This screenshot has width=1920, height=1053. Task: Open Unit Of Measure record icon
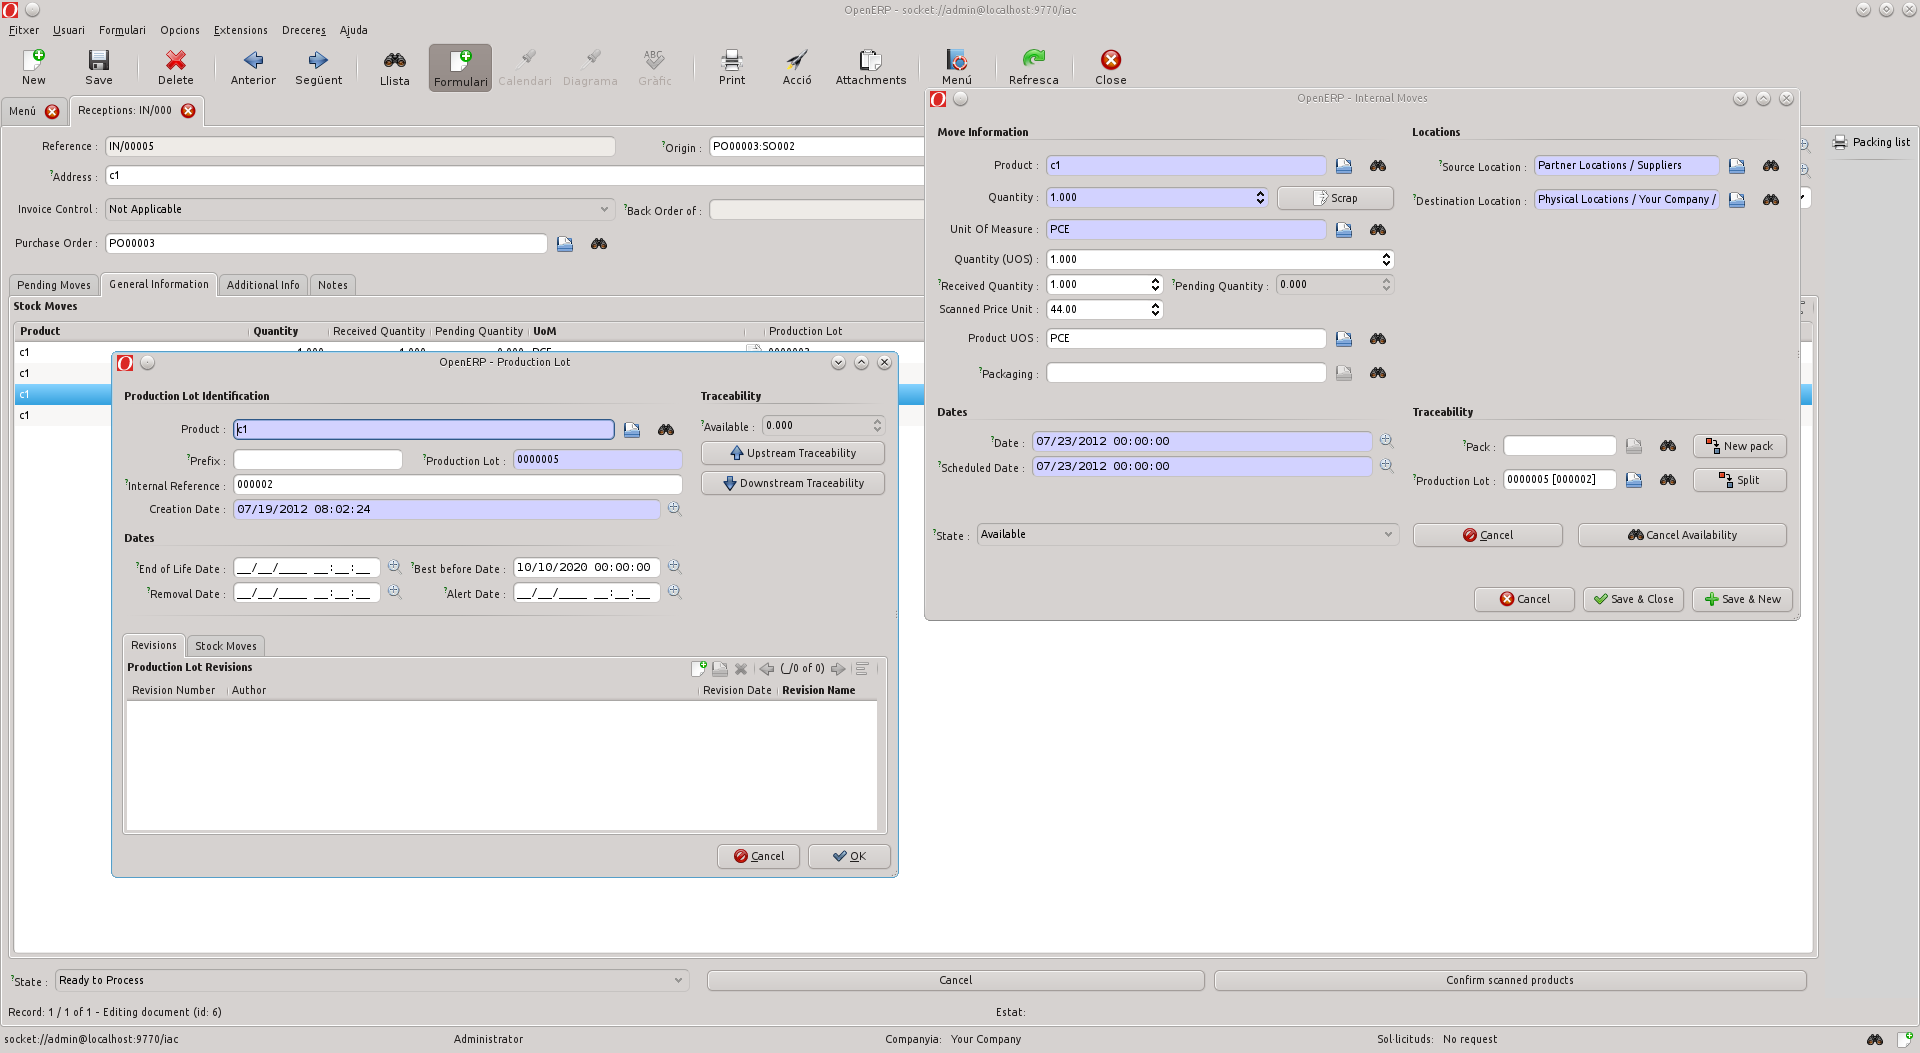(x=1344, y=230)
